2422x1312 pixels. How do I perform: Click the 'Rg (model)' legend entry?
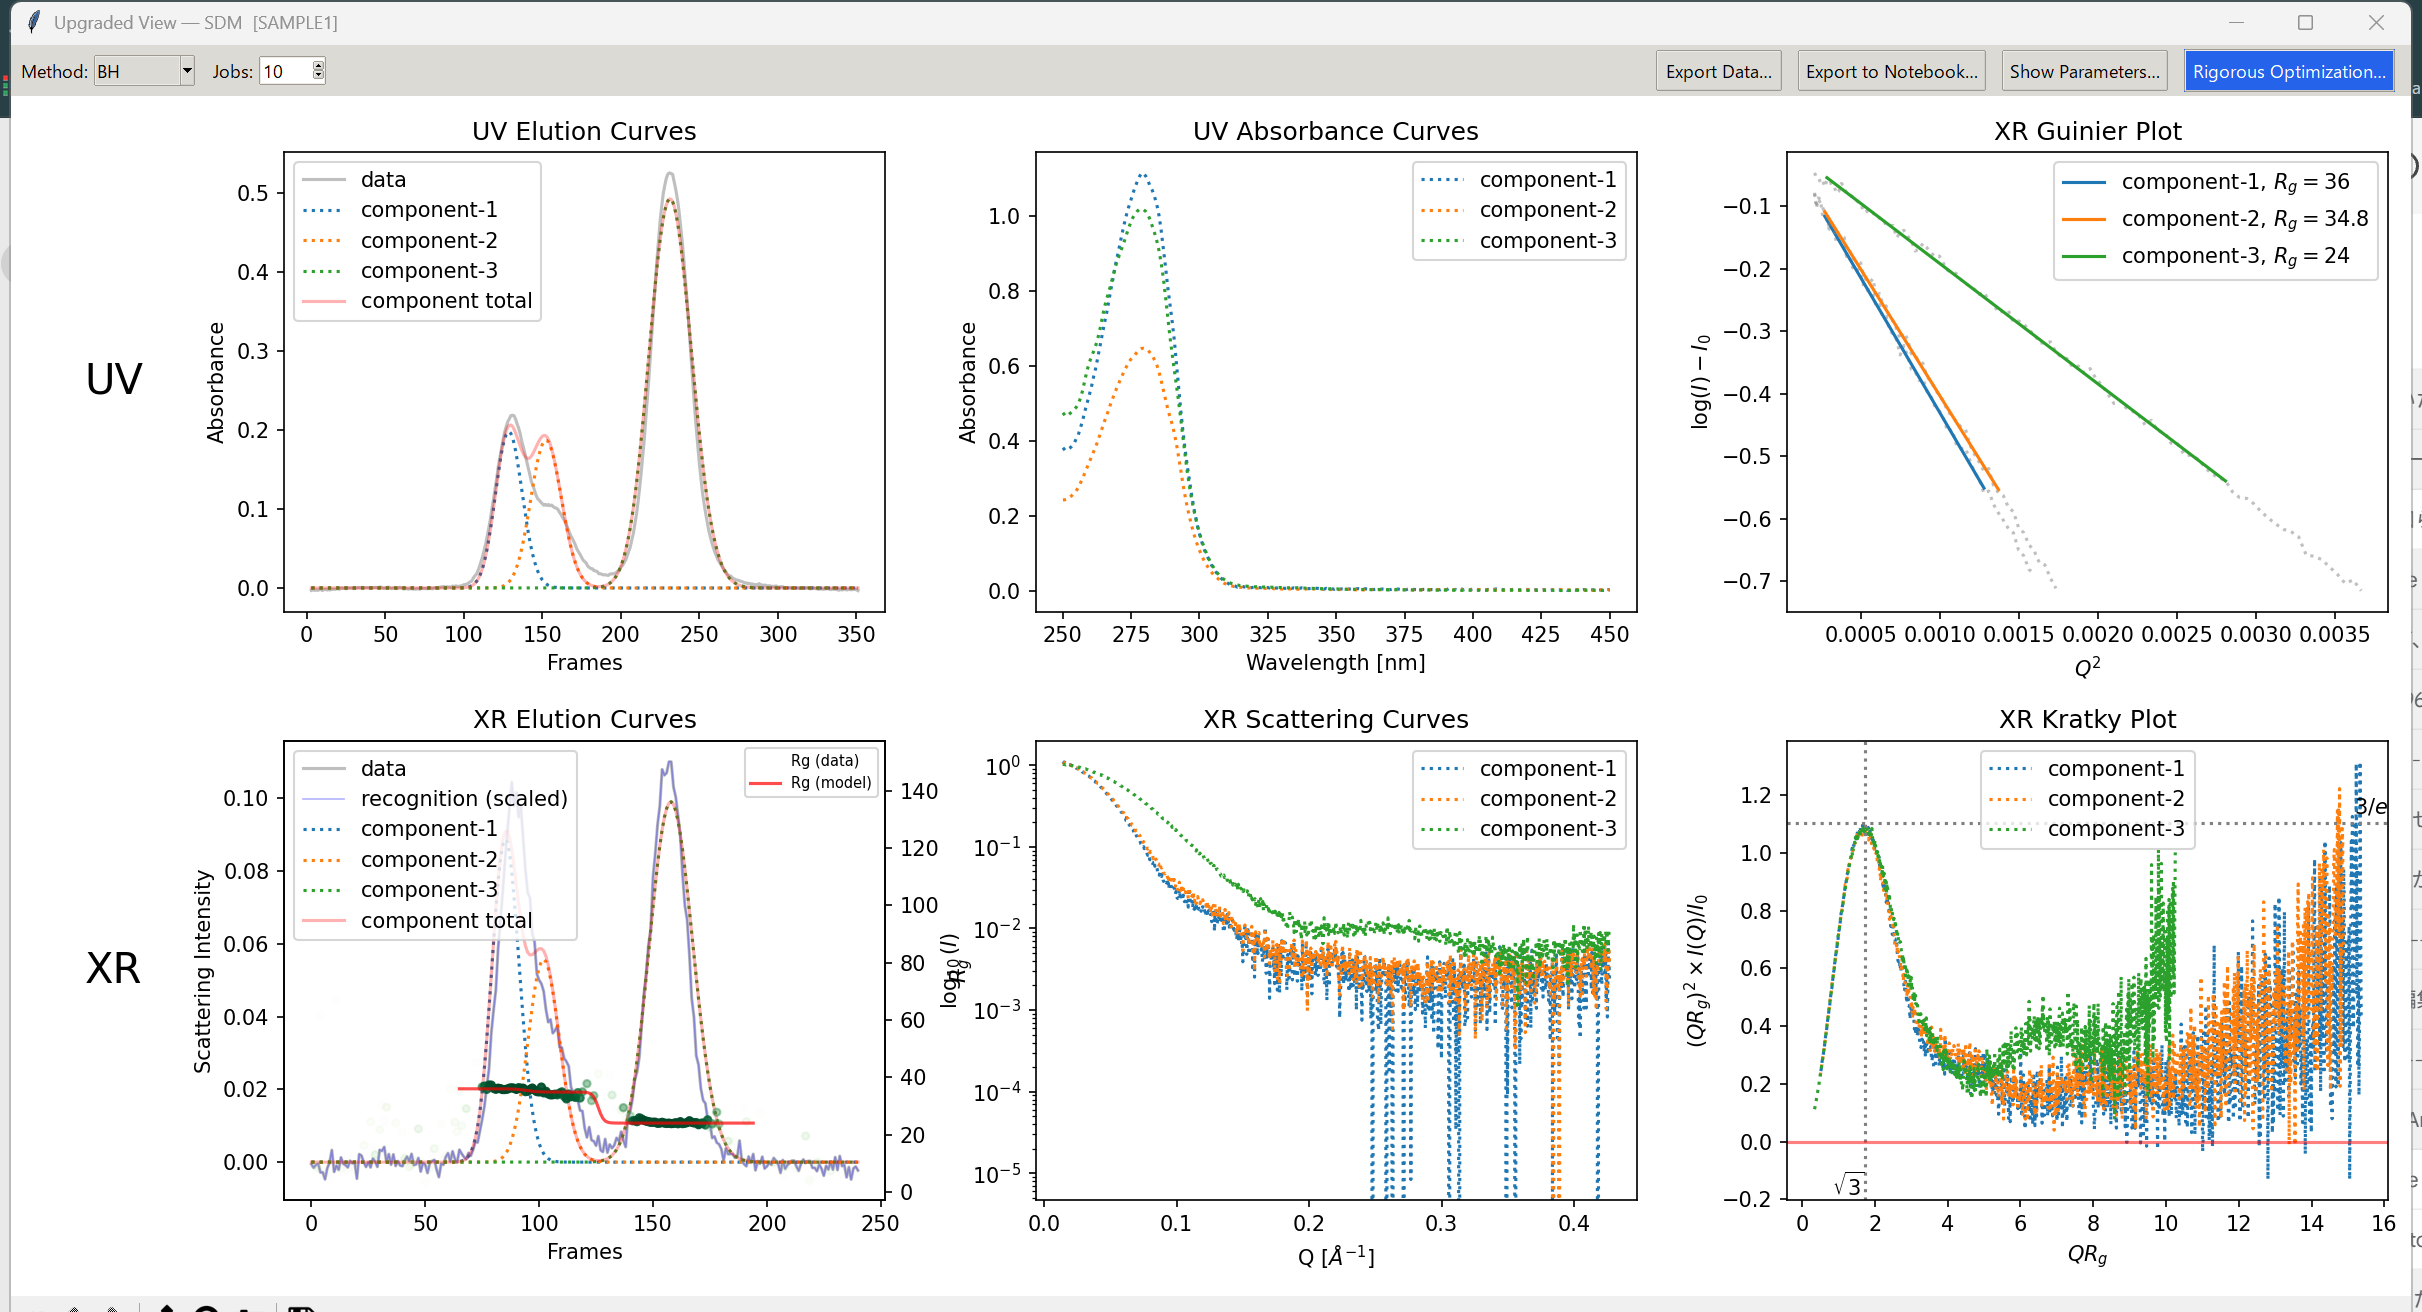pyautogui.click(x=831, y=782)
